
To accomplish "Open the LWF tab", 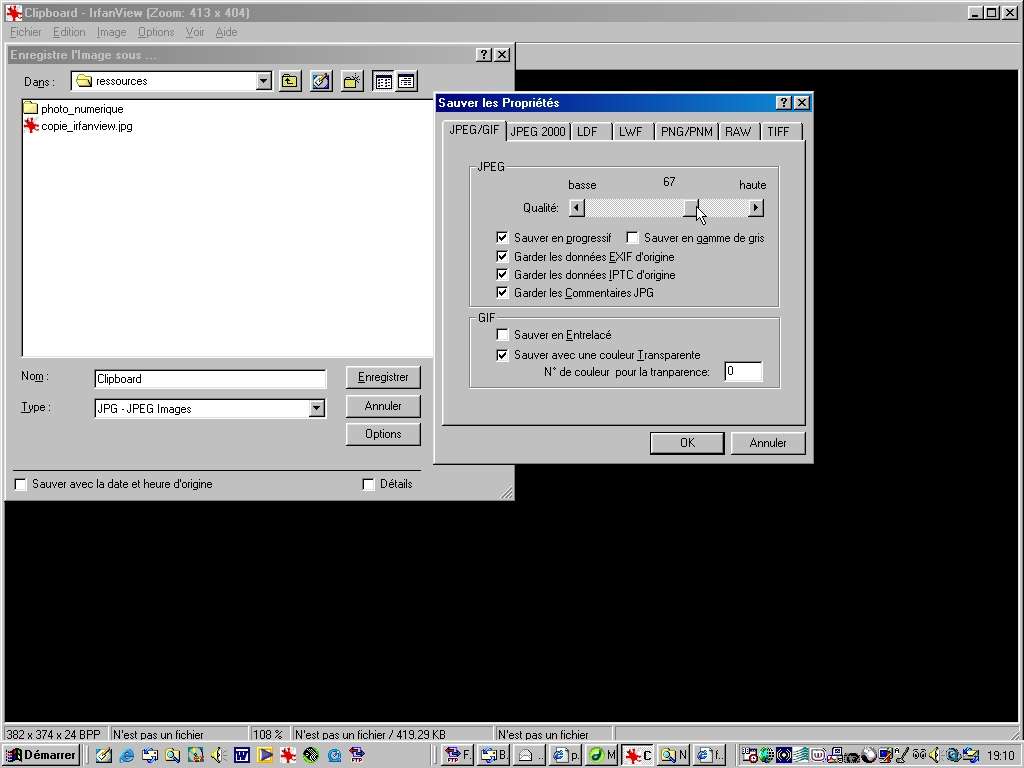I will [631, 131].
